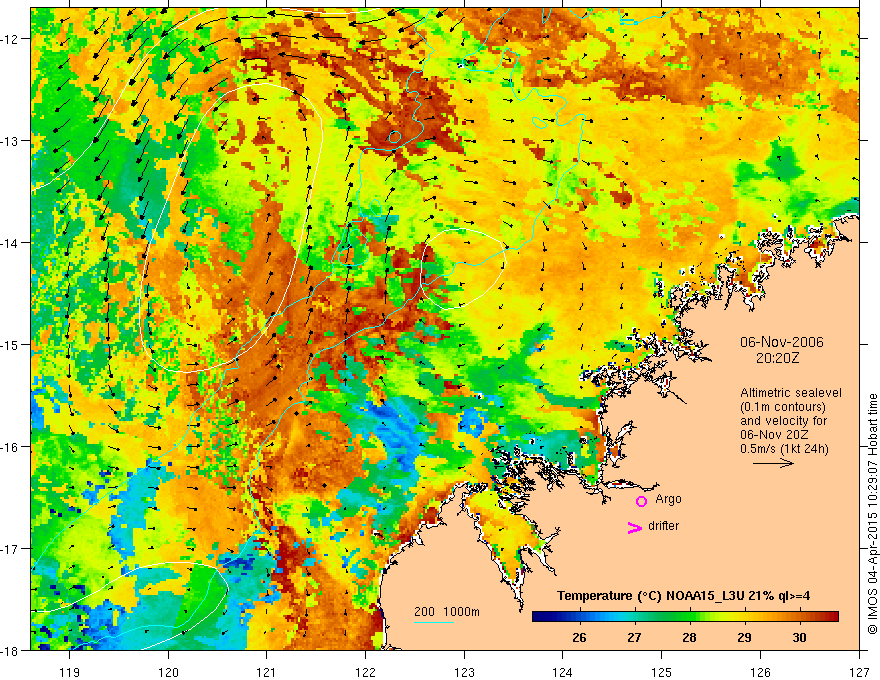Click the colorbar tick label 26
This screenshot has width=880, height=680.
[579, 637]
